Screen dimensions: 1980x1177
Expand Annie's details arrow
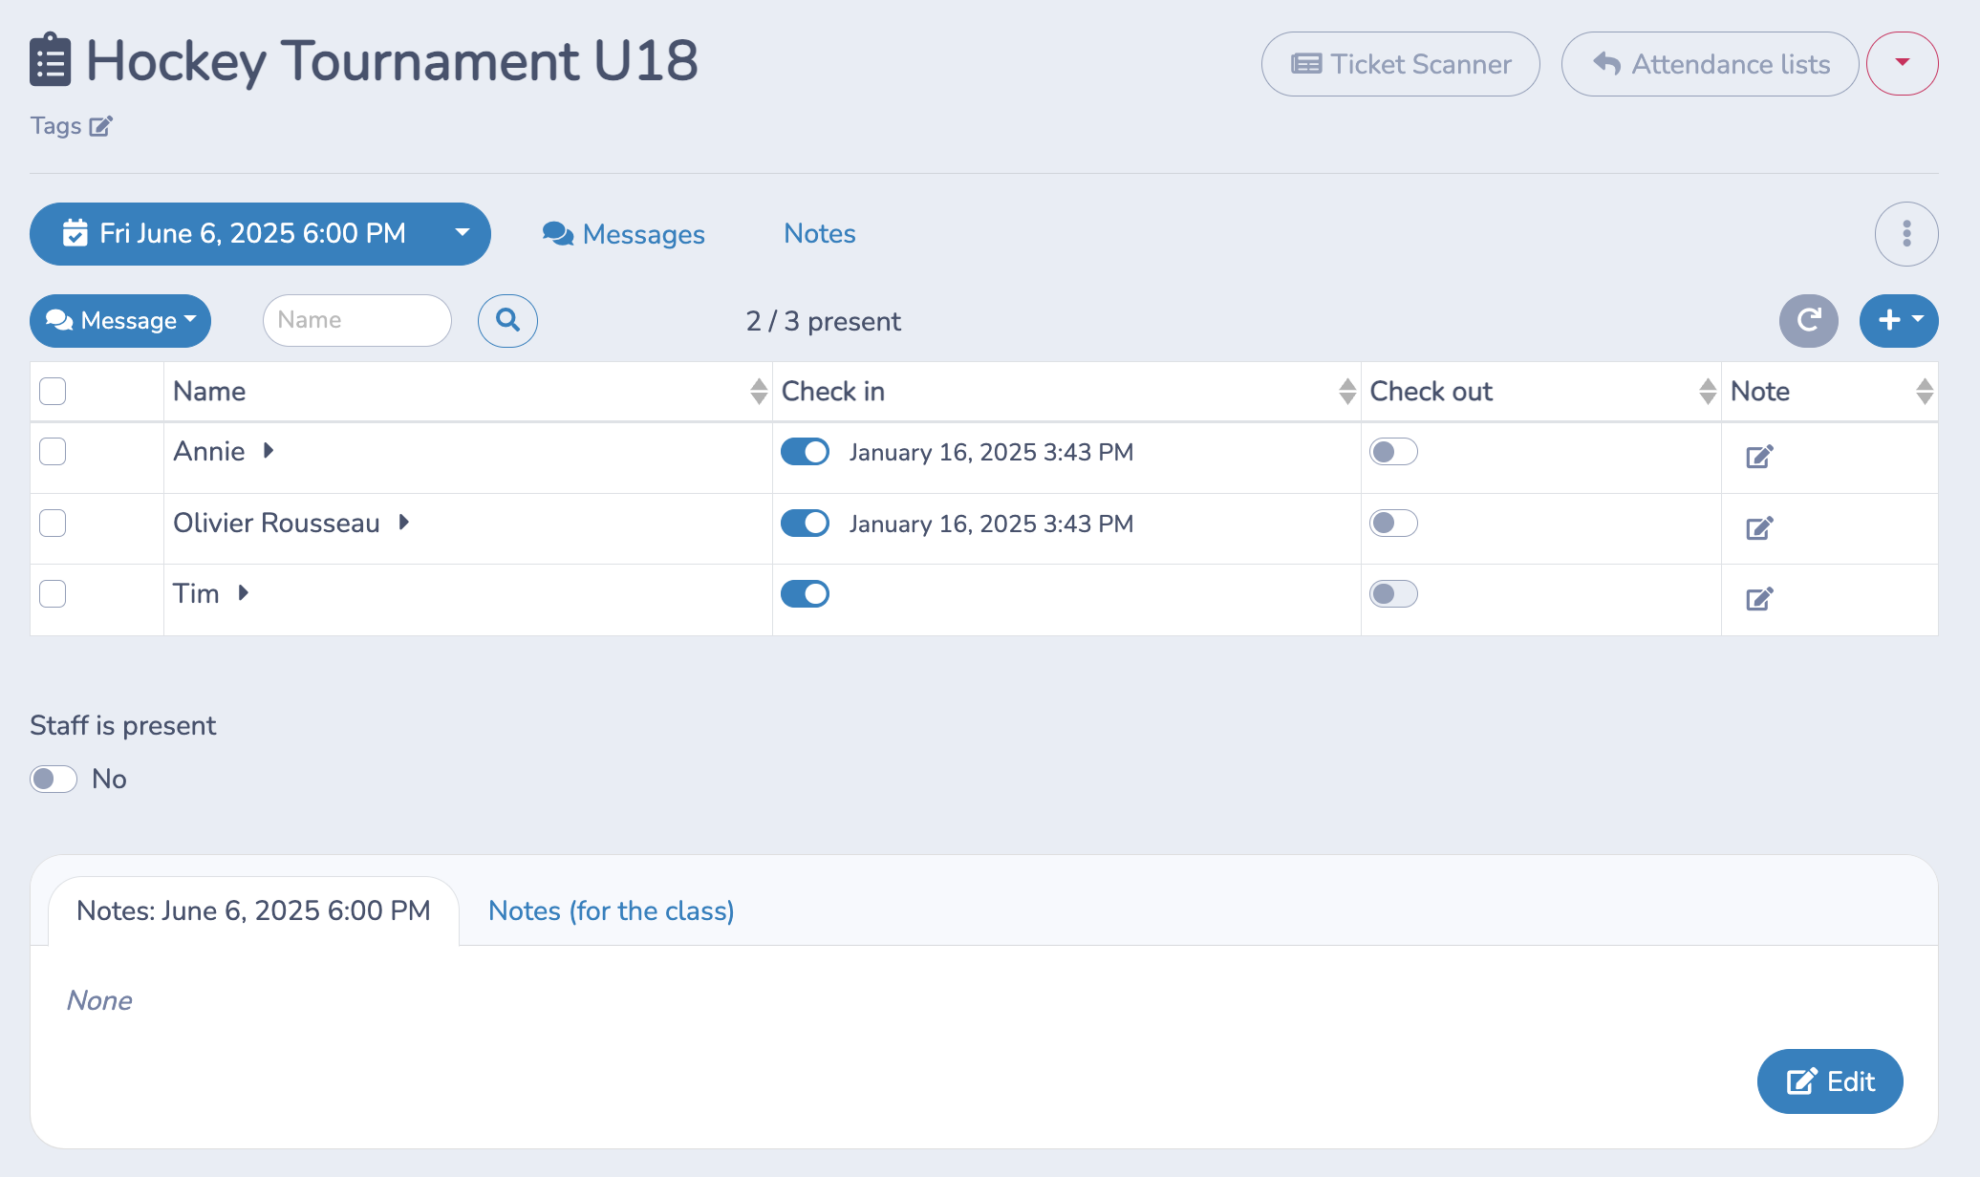[x=268, y=451]
